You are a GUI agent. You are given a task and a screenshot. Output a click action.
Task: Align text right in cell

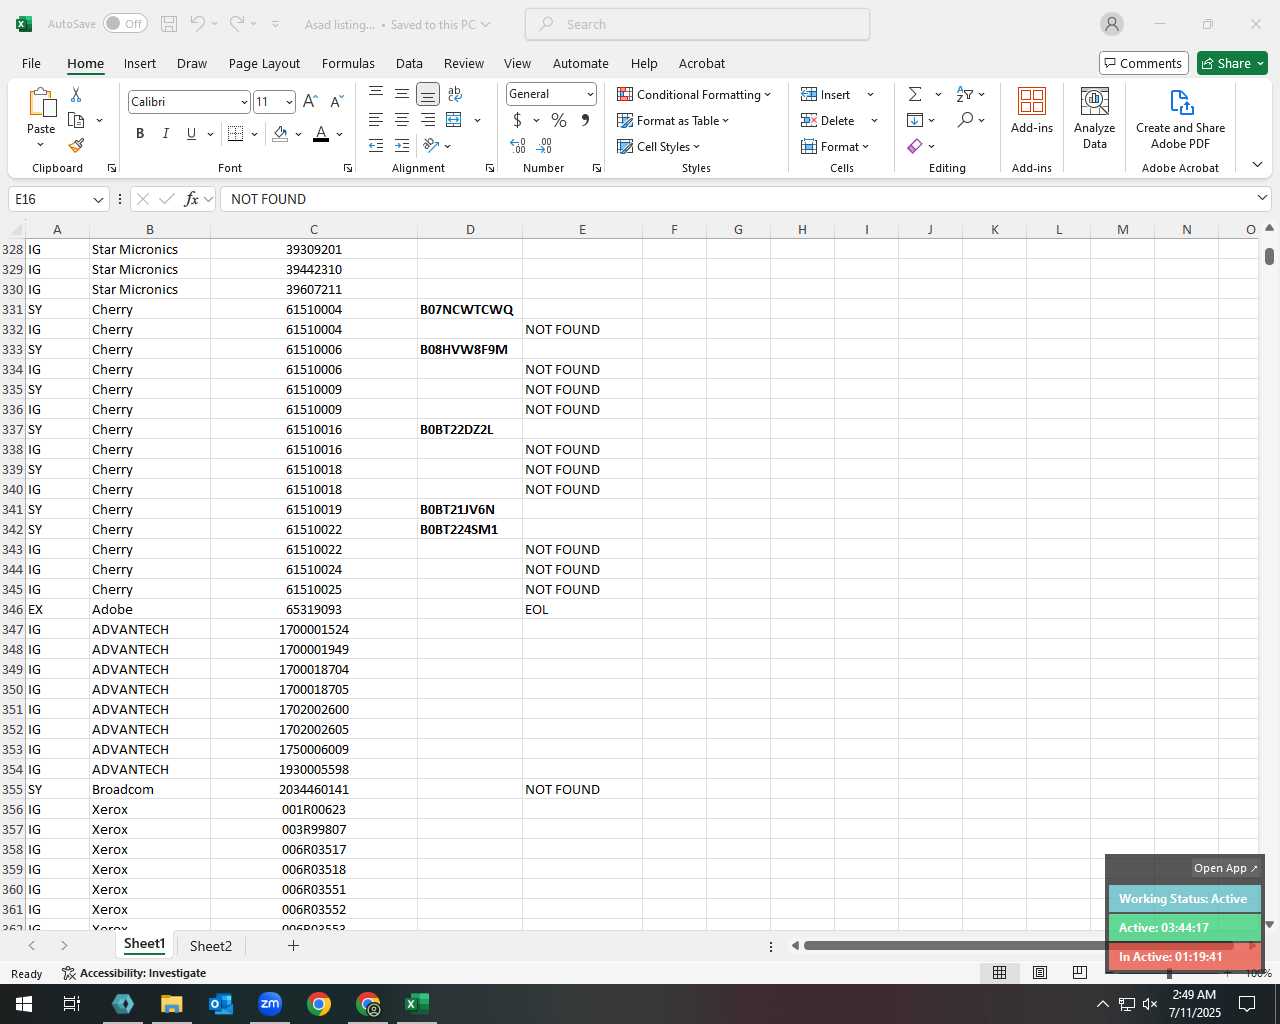pos(428,120)
